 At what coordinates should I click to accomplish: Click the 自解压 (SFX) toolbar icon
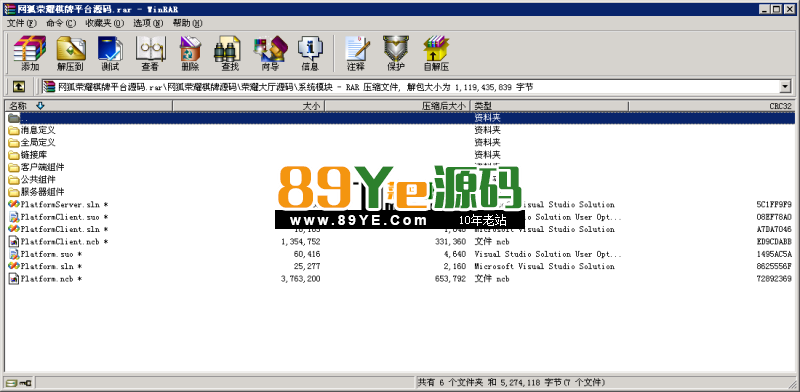click(436, 53)
